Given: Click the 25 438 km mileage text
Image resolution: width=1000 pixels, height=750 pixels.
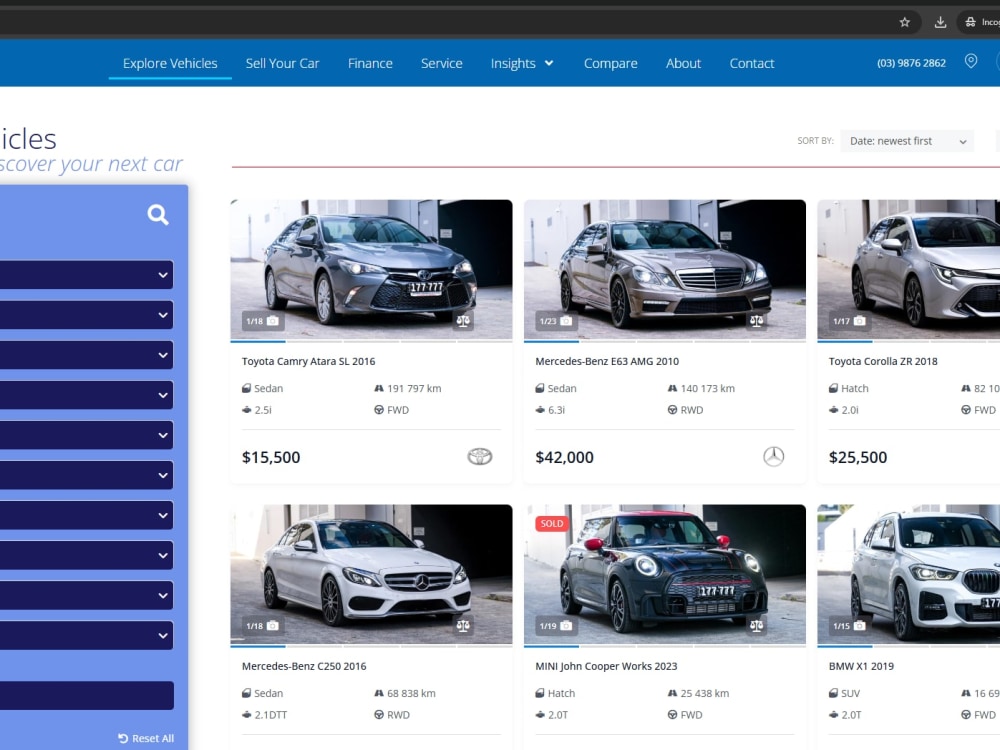Looking at the screenshot, I should click(x=705, y=693).
